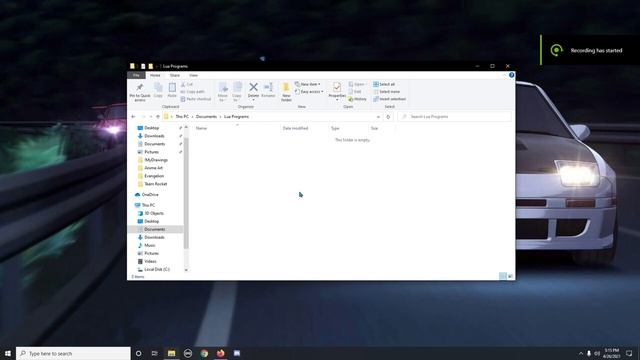
Task: Select This PC in navigation pane
Action: tap(148, 205)
